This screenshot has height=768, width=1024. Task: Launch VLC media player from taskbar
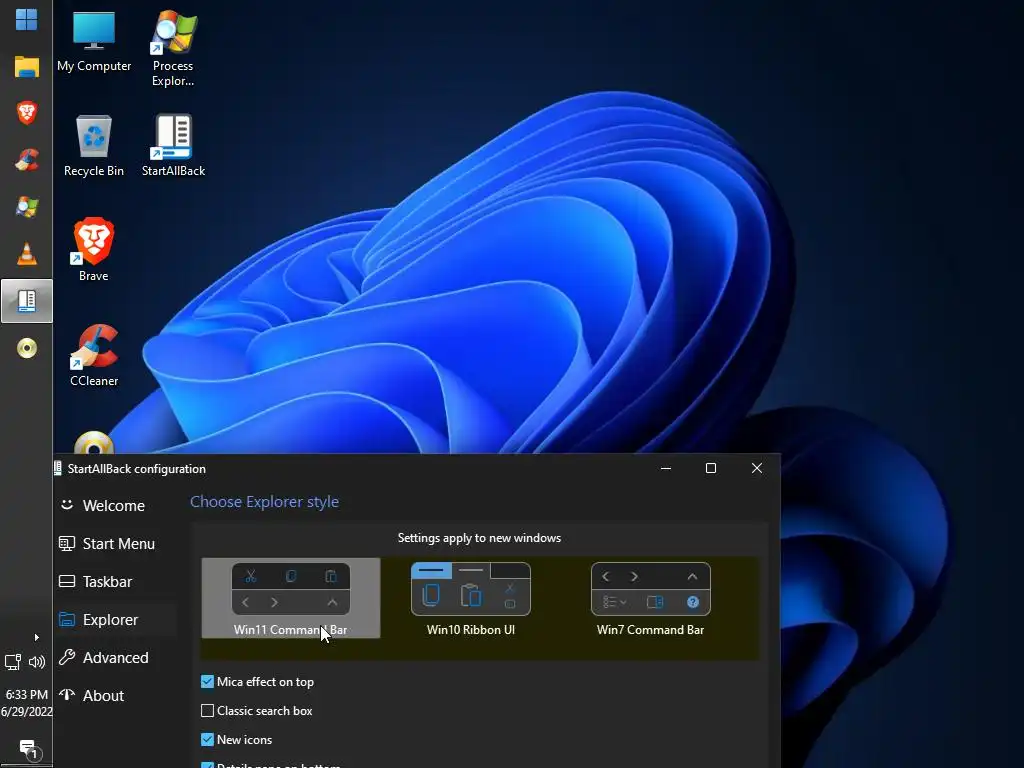click(x=26, y=253)
